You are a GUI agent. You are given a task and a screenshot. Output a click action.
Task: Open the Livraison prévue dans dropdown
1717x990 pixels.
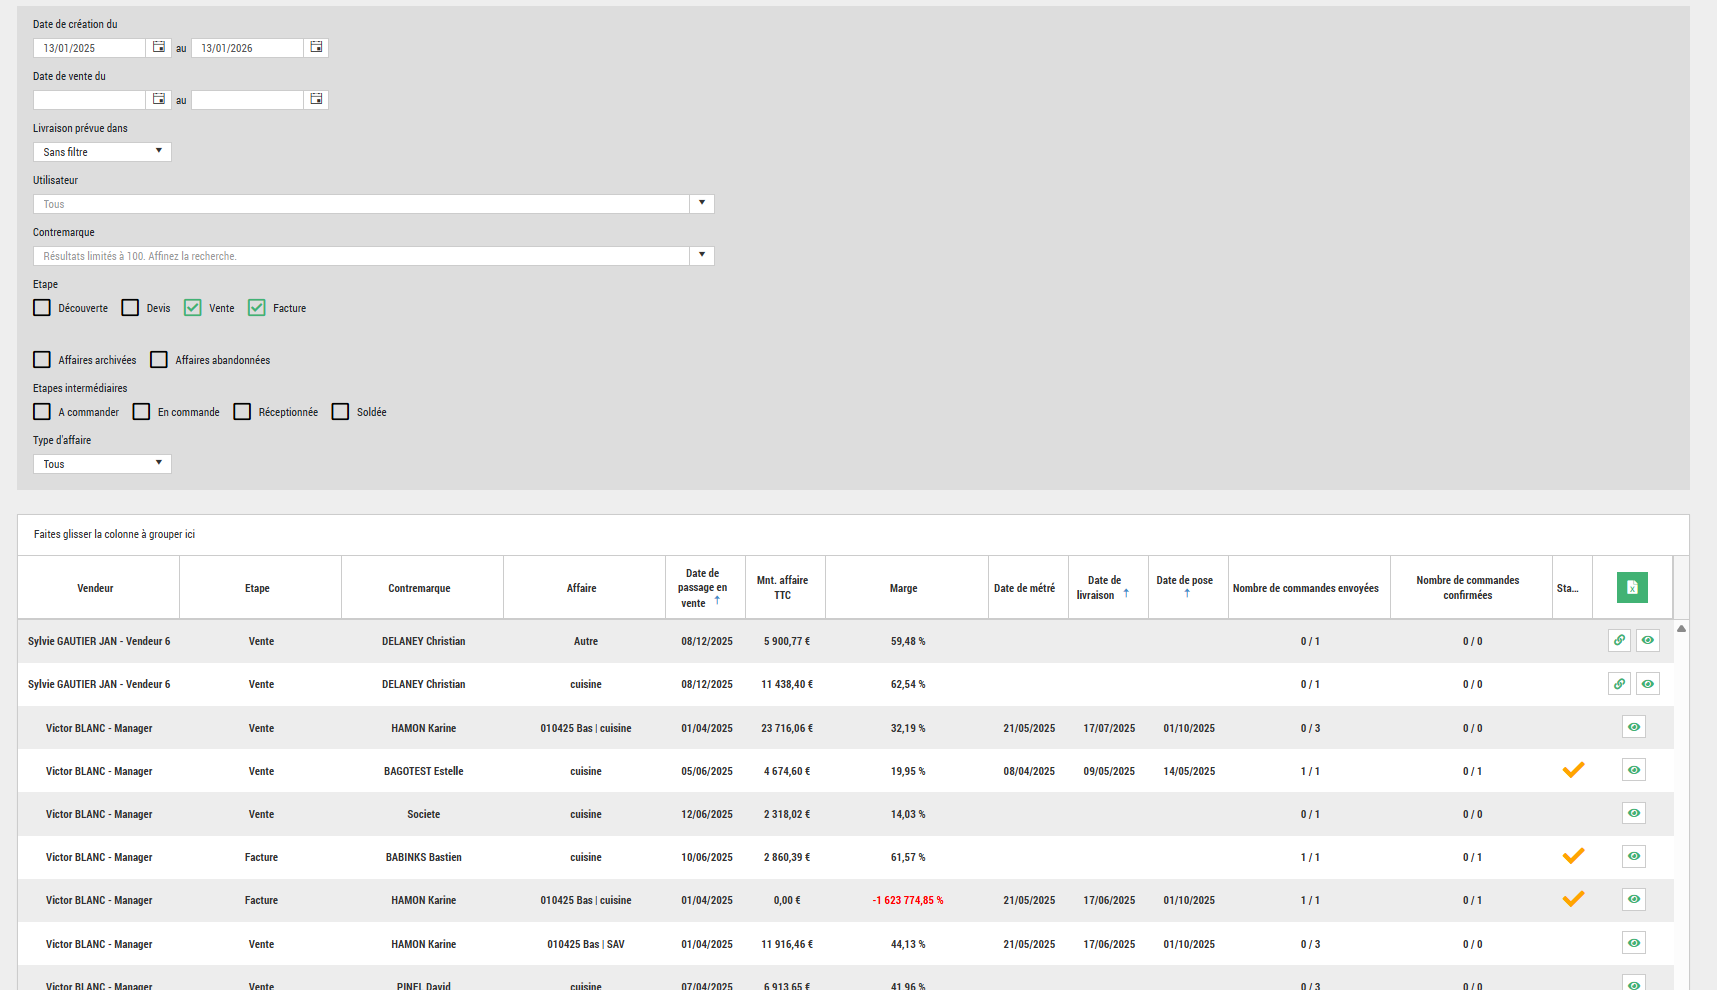102,152
